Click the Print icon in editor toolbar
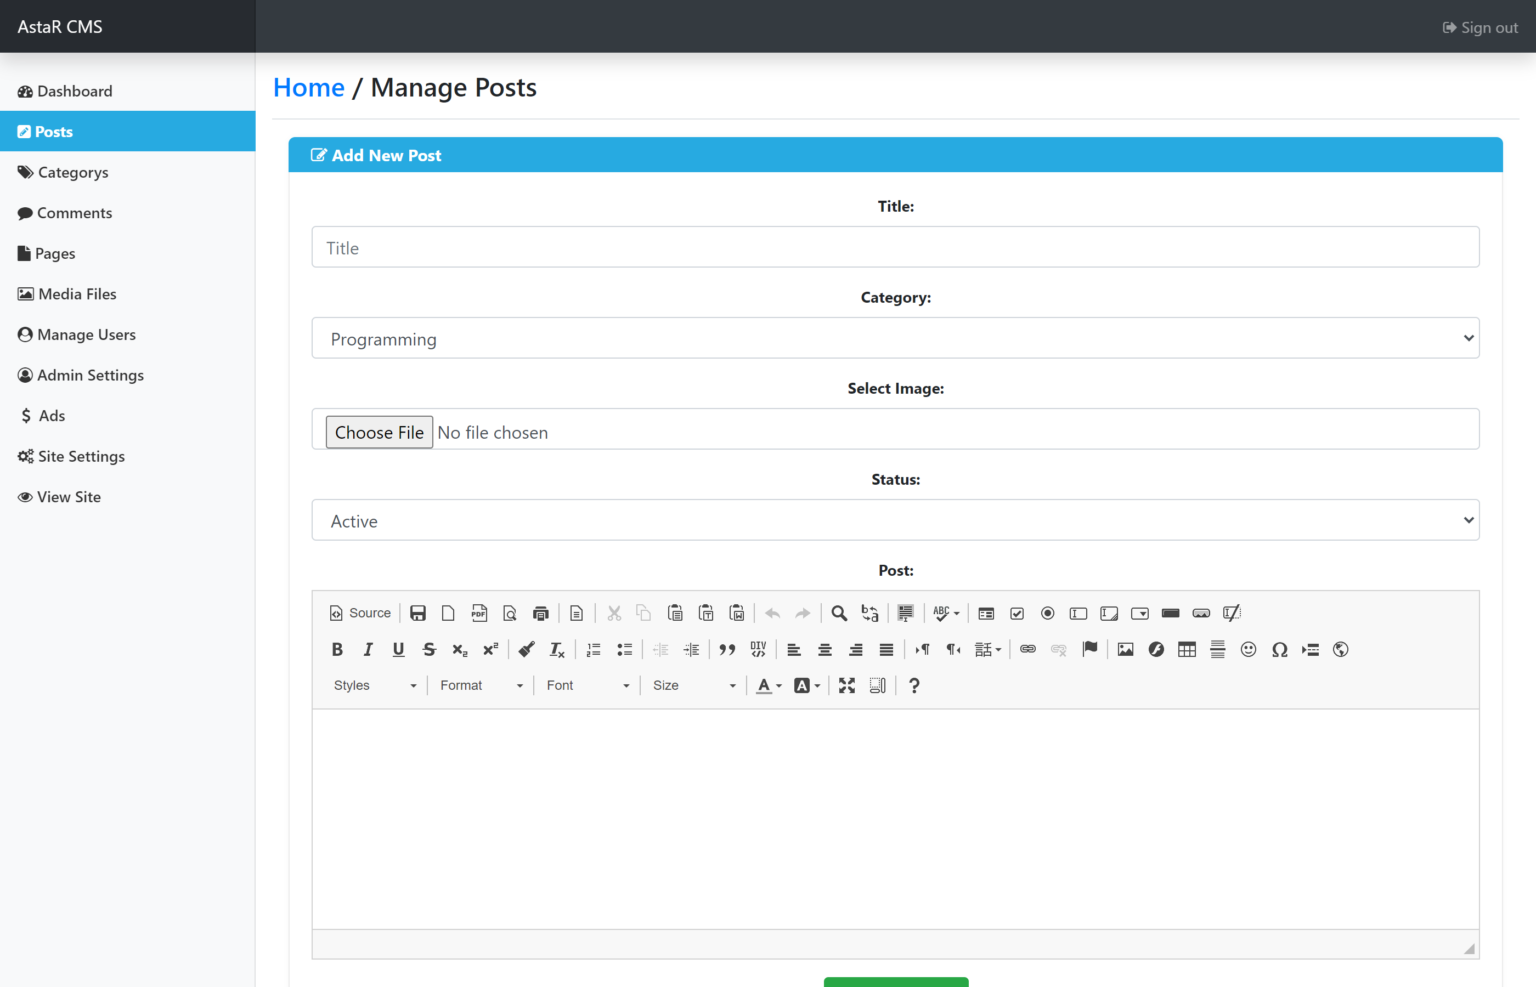The image size is (1536, 987). [541, 613]
